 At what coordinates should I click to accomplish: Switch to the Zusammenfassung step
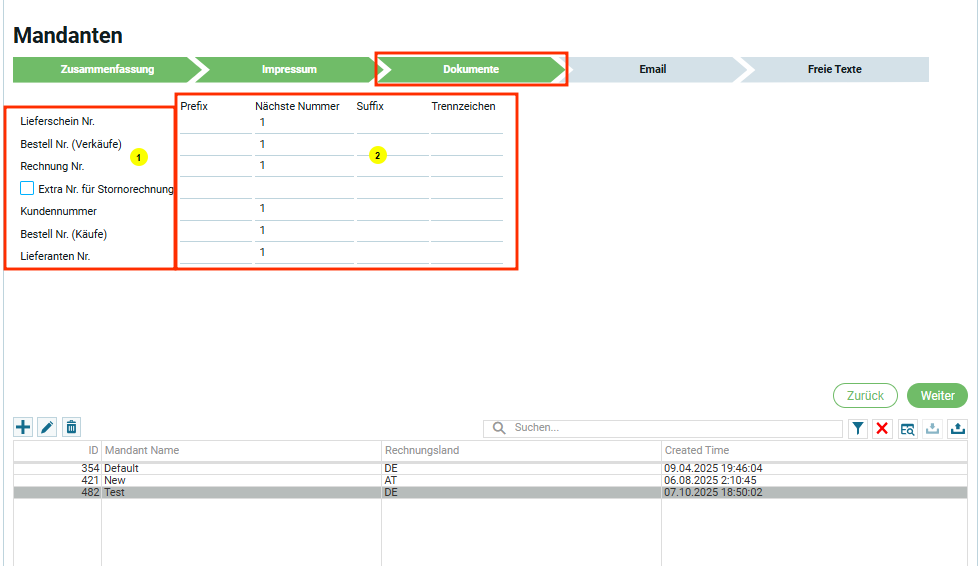pyautogui.click(x=106, y=69)
